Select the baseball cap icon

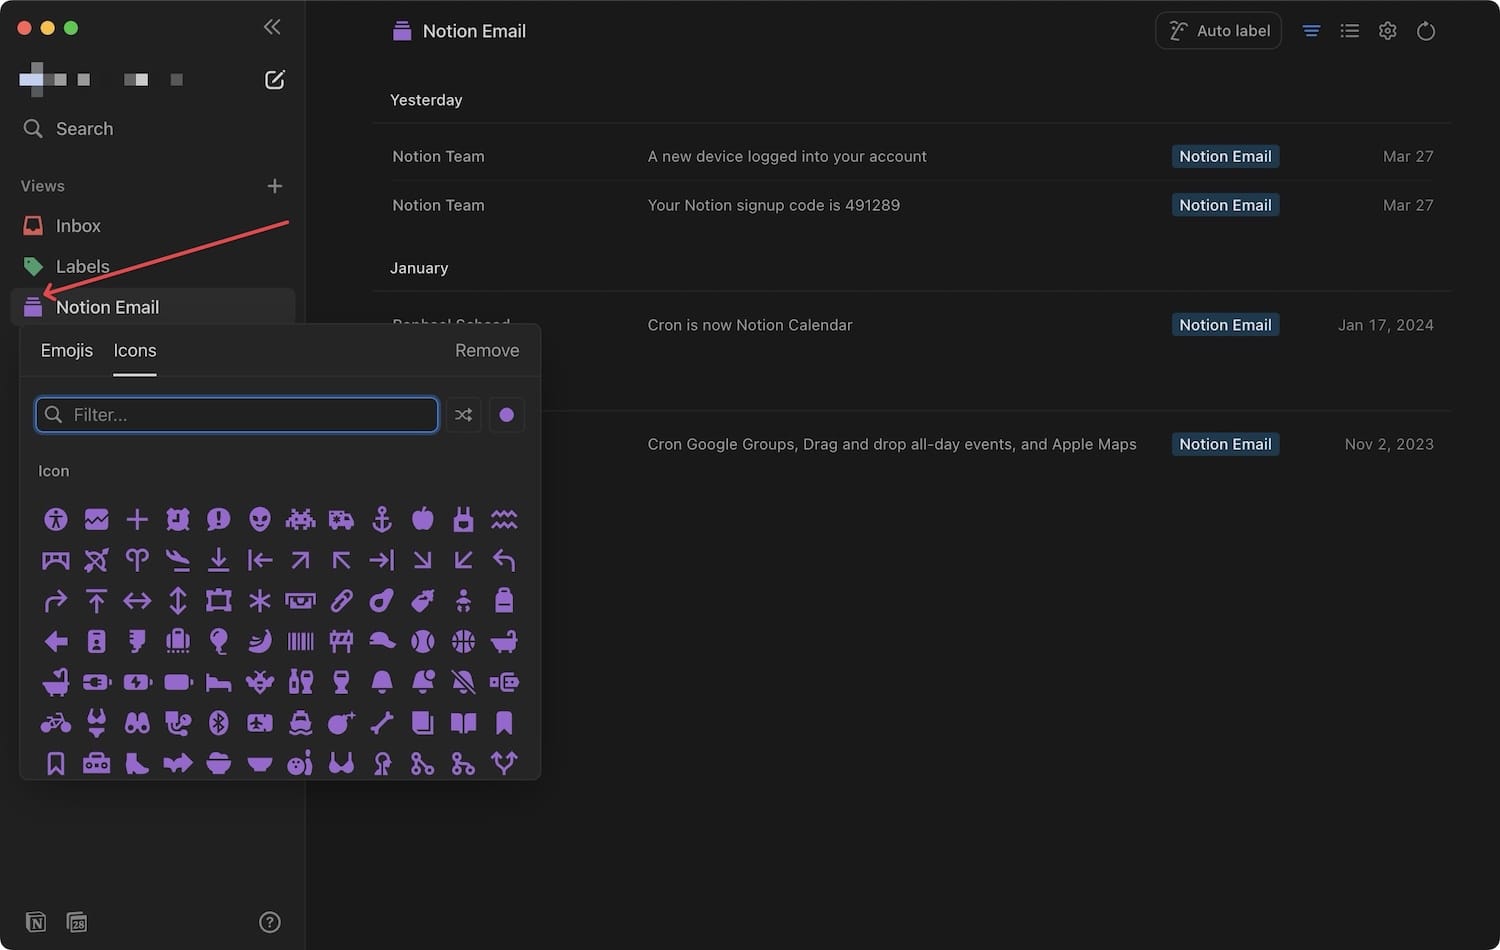coord(382,641)
